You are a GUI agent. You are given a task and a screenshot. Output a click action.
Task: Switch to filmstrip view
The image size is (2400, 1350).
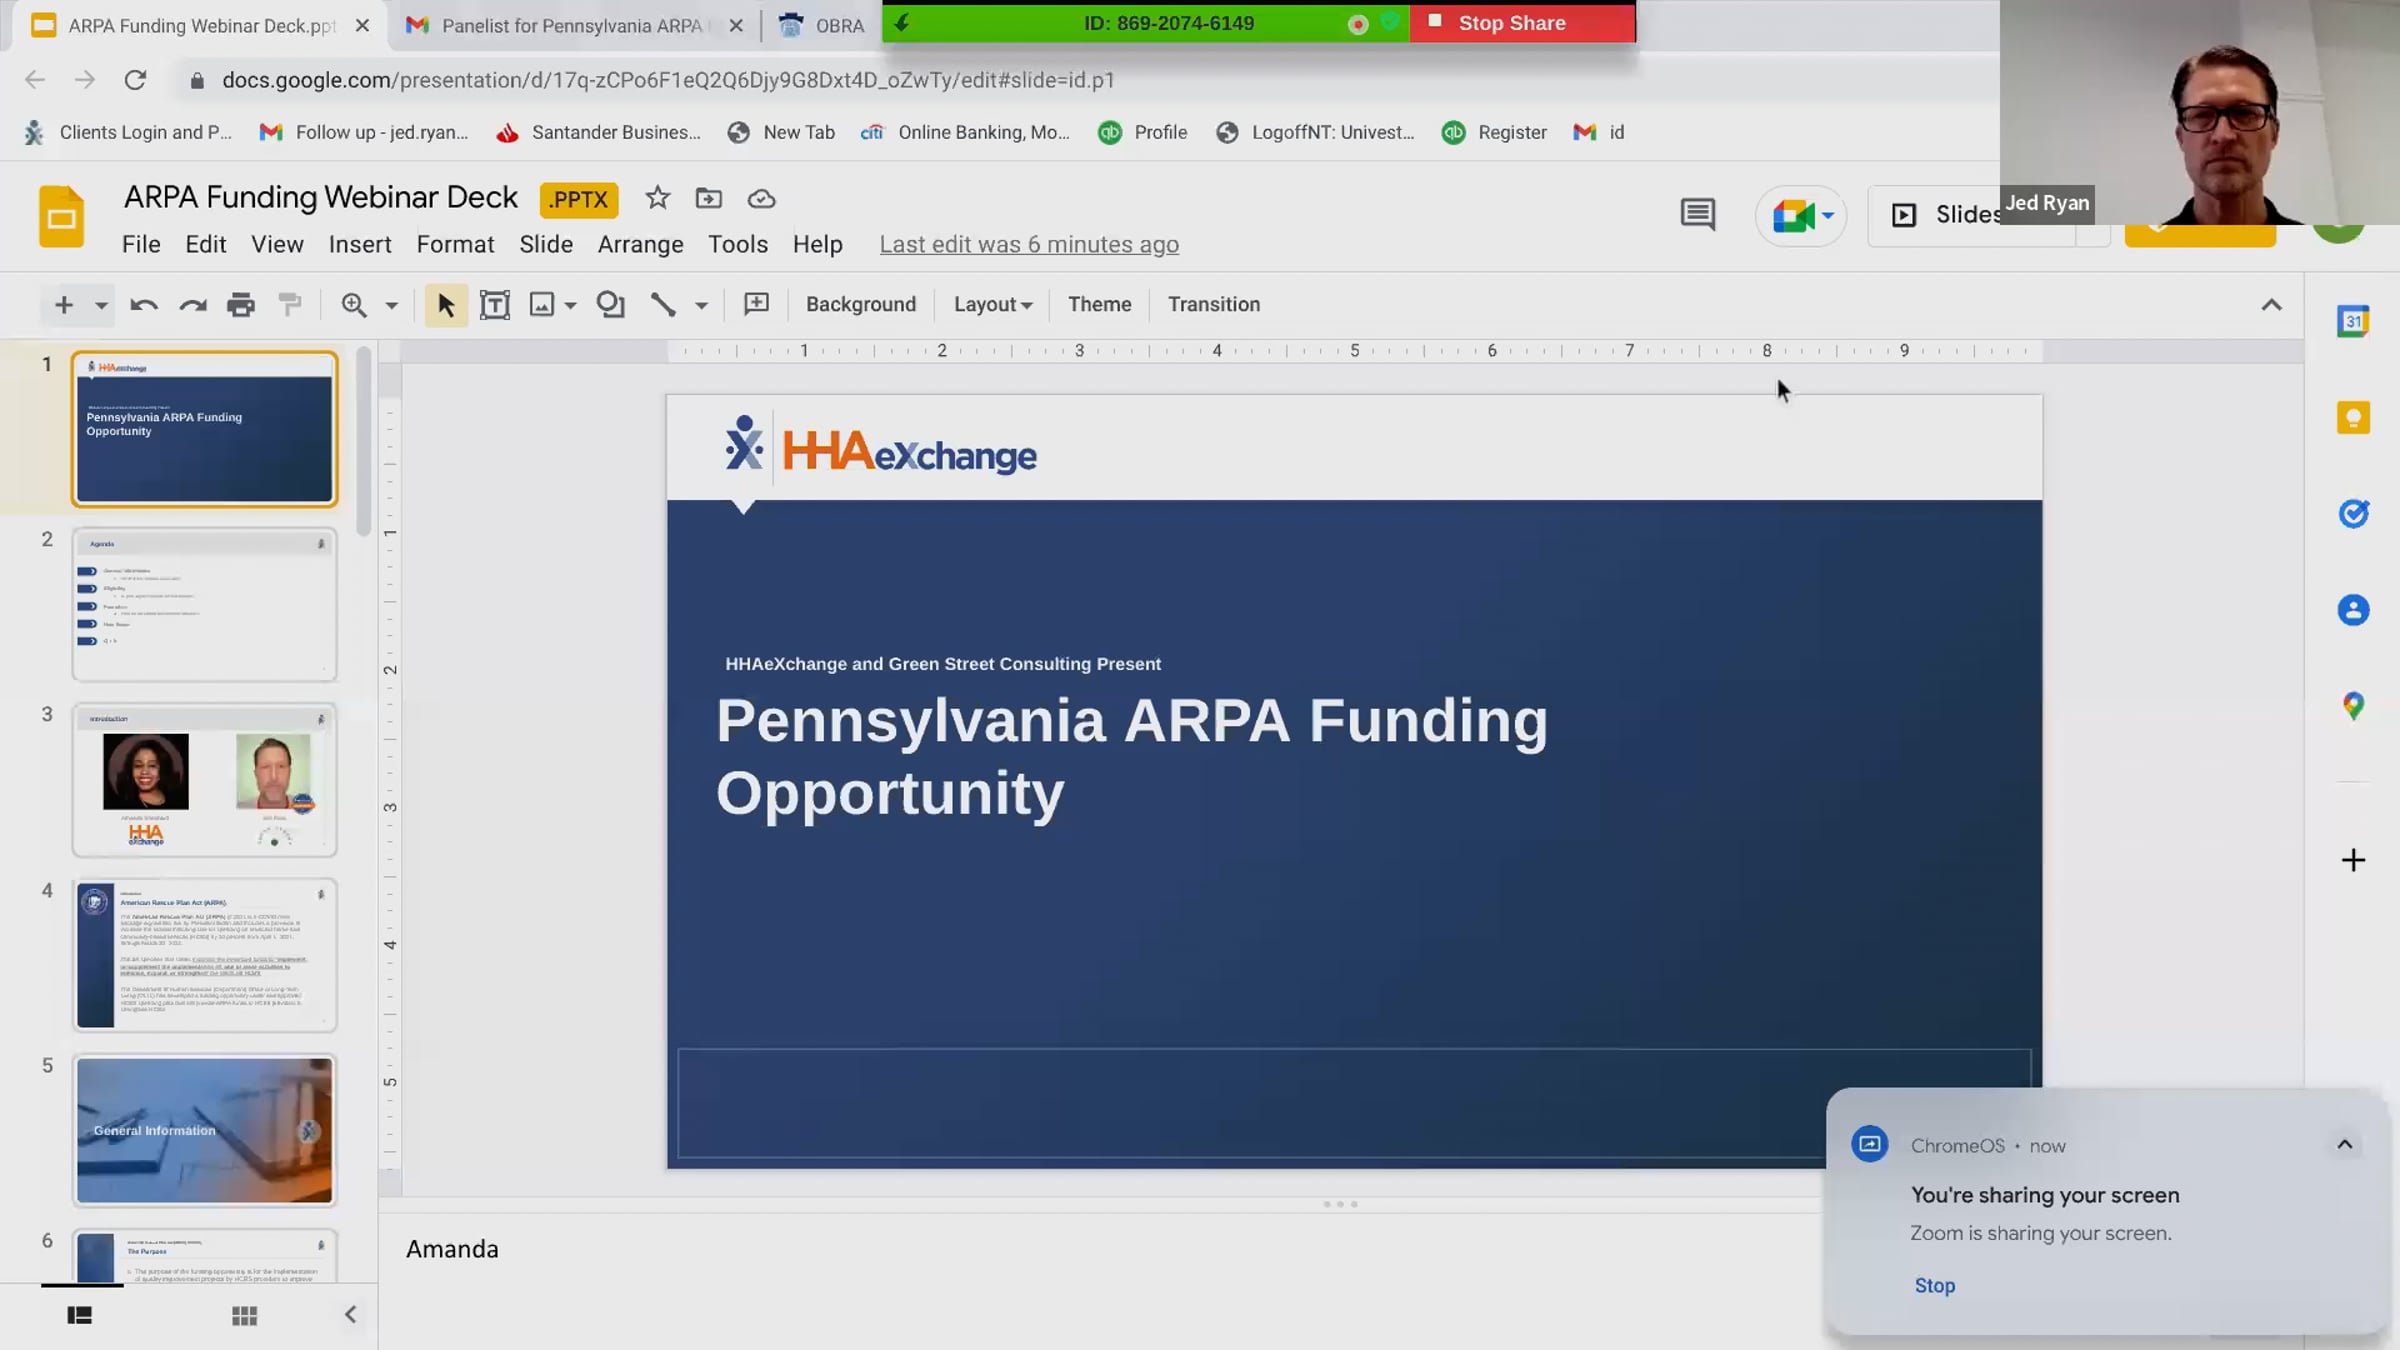tap(80, 1315)
